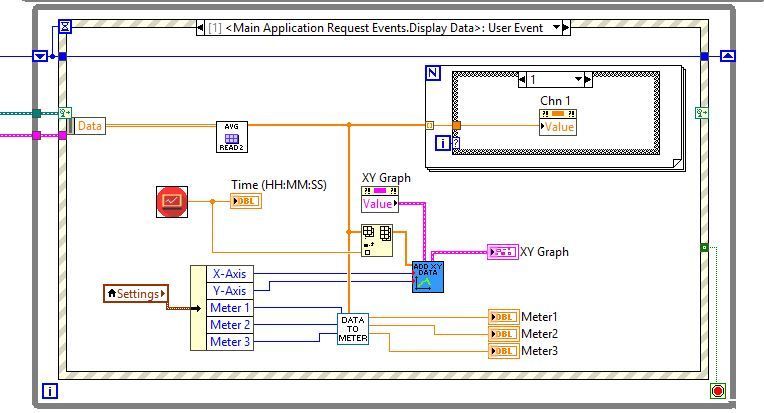Click the loop stop condition terminal

[717, 390]
